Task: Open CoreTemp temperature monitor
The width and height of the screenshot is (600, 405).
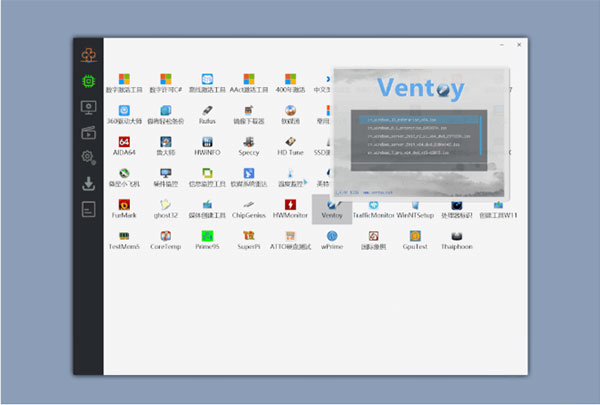Action: coord(165,238)
